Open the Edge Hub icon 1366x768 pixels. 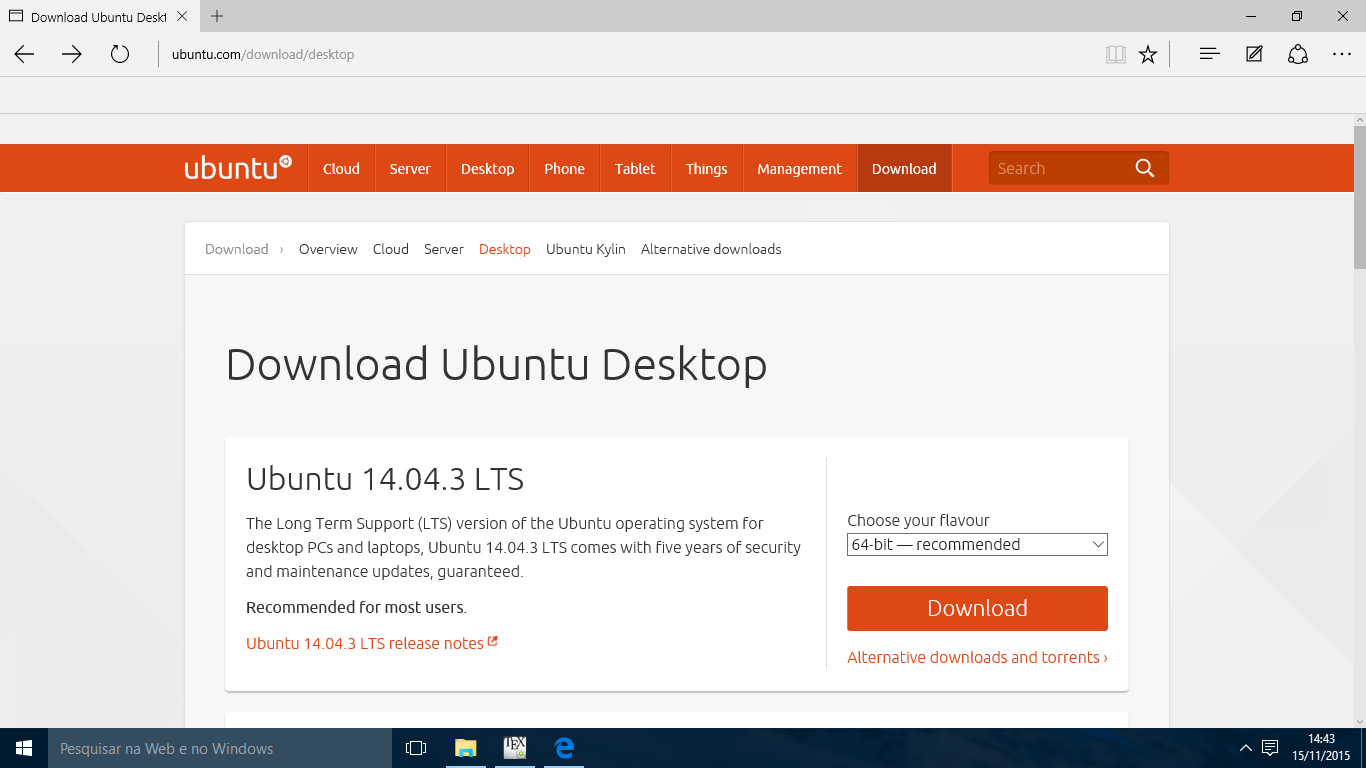1209,55
